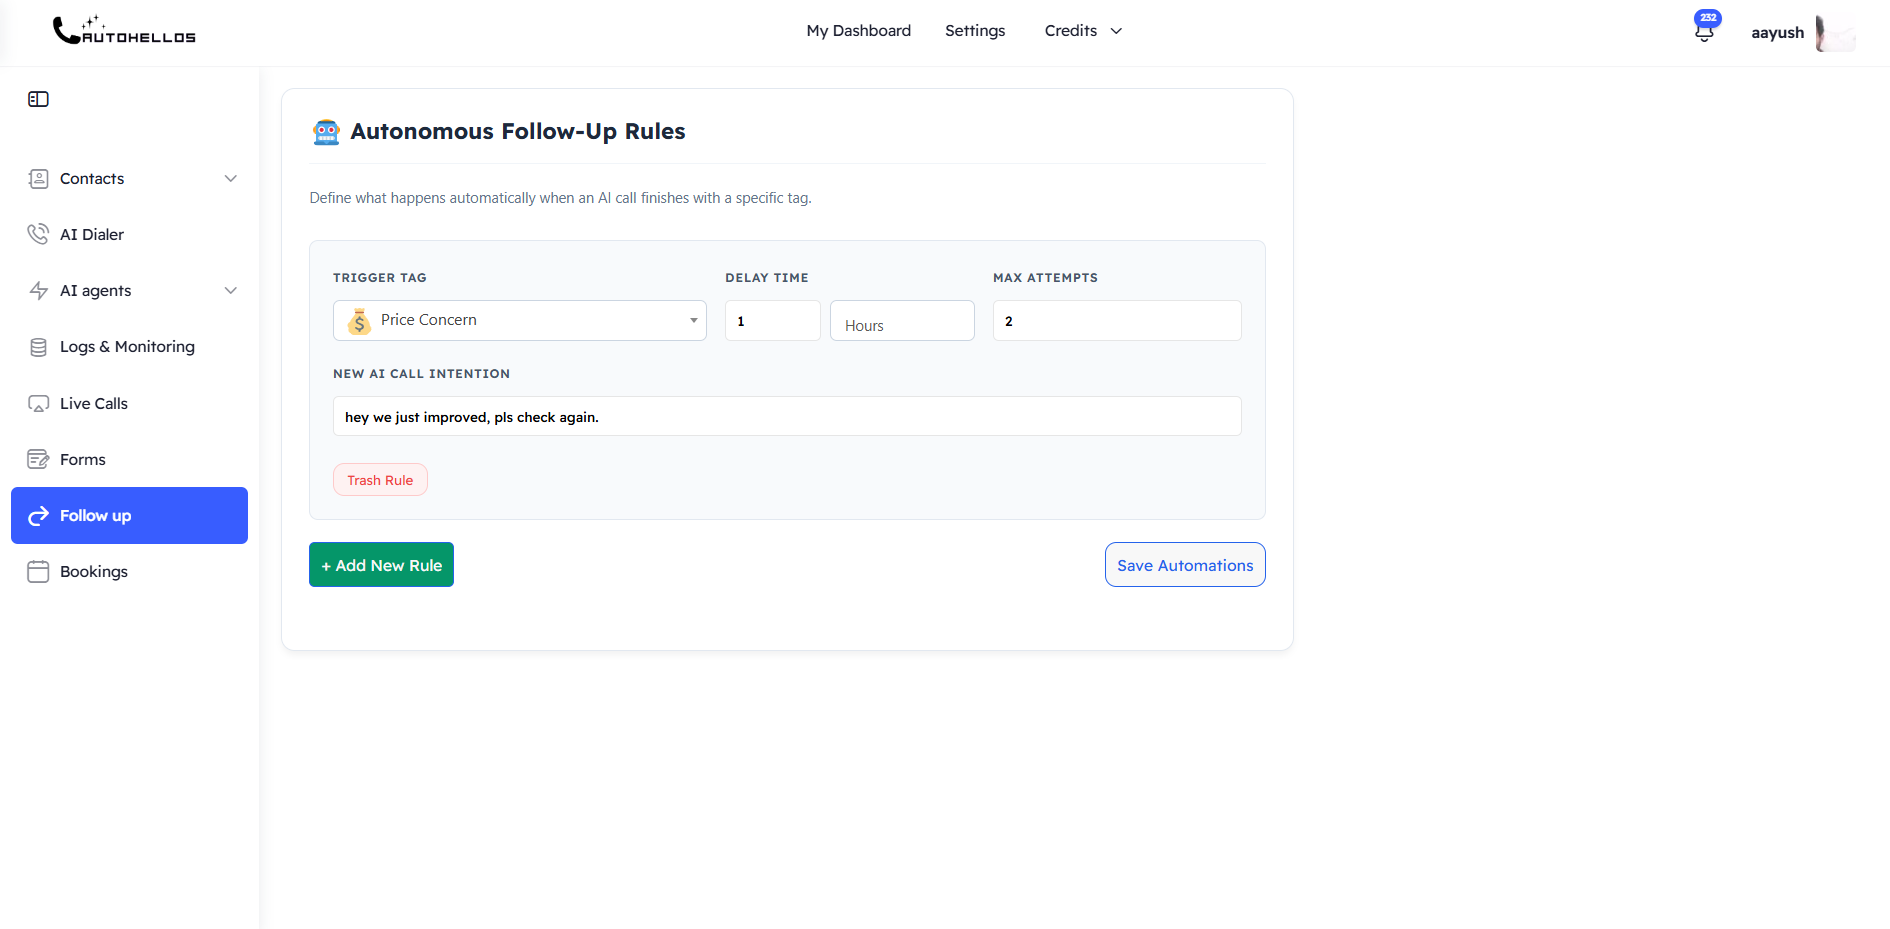Click the Forms sidebar icon

38,459
